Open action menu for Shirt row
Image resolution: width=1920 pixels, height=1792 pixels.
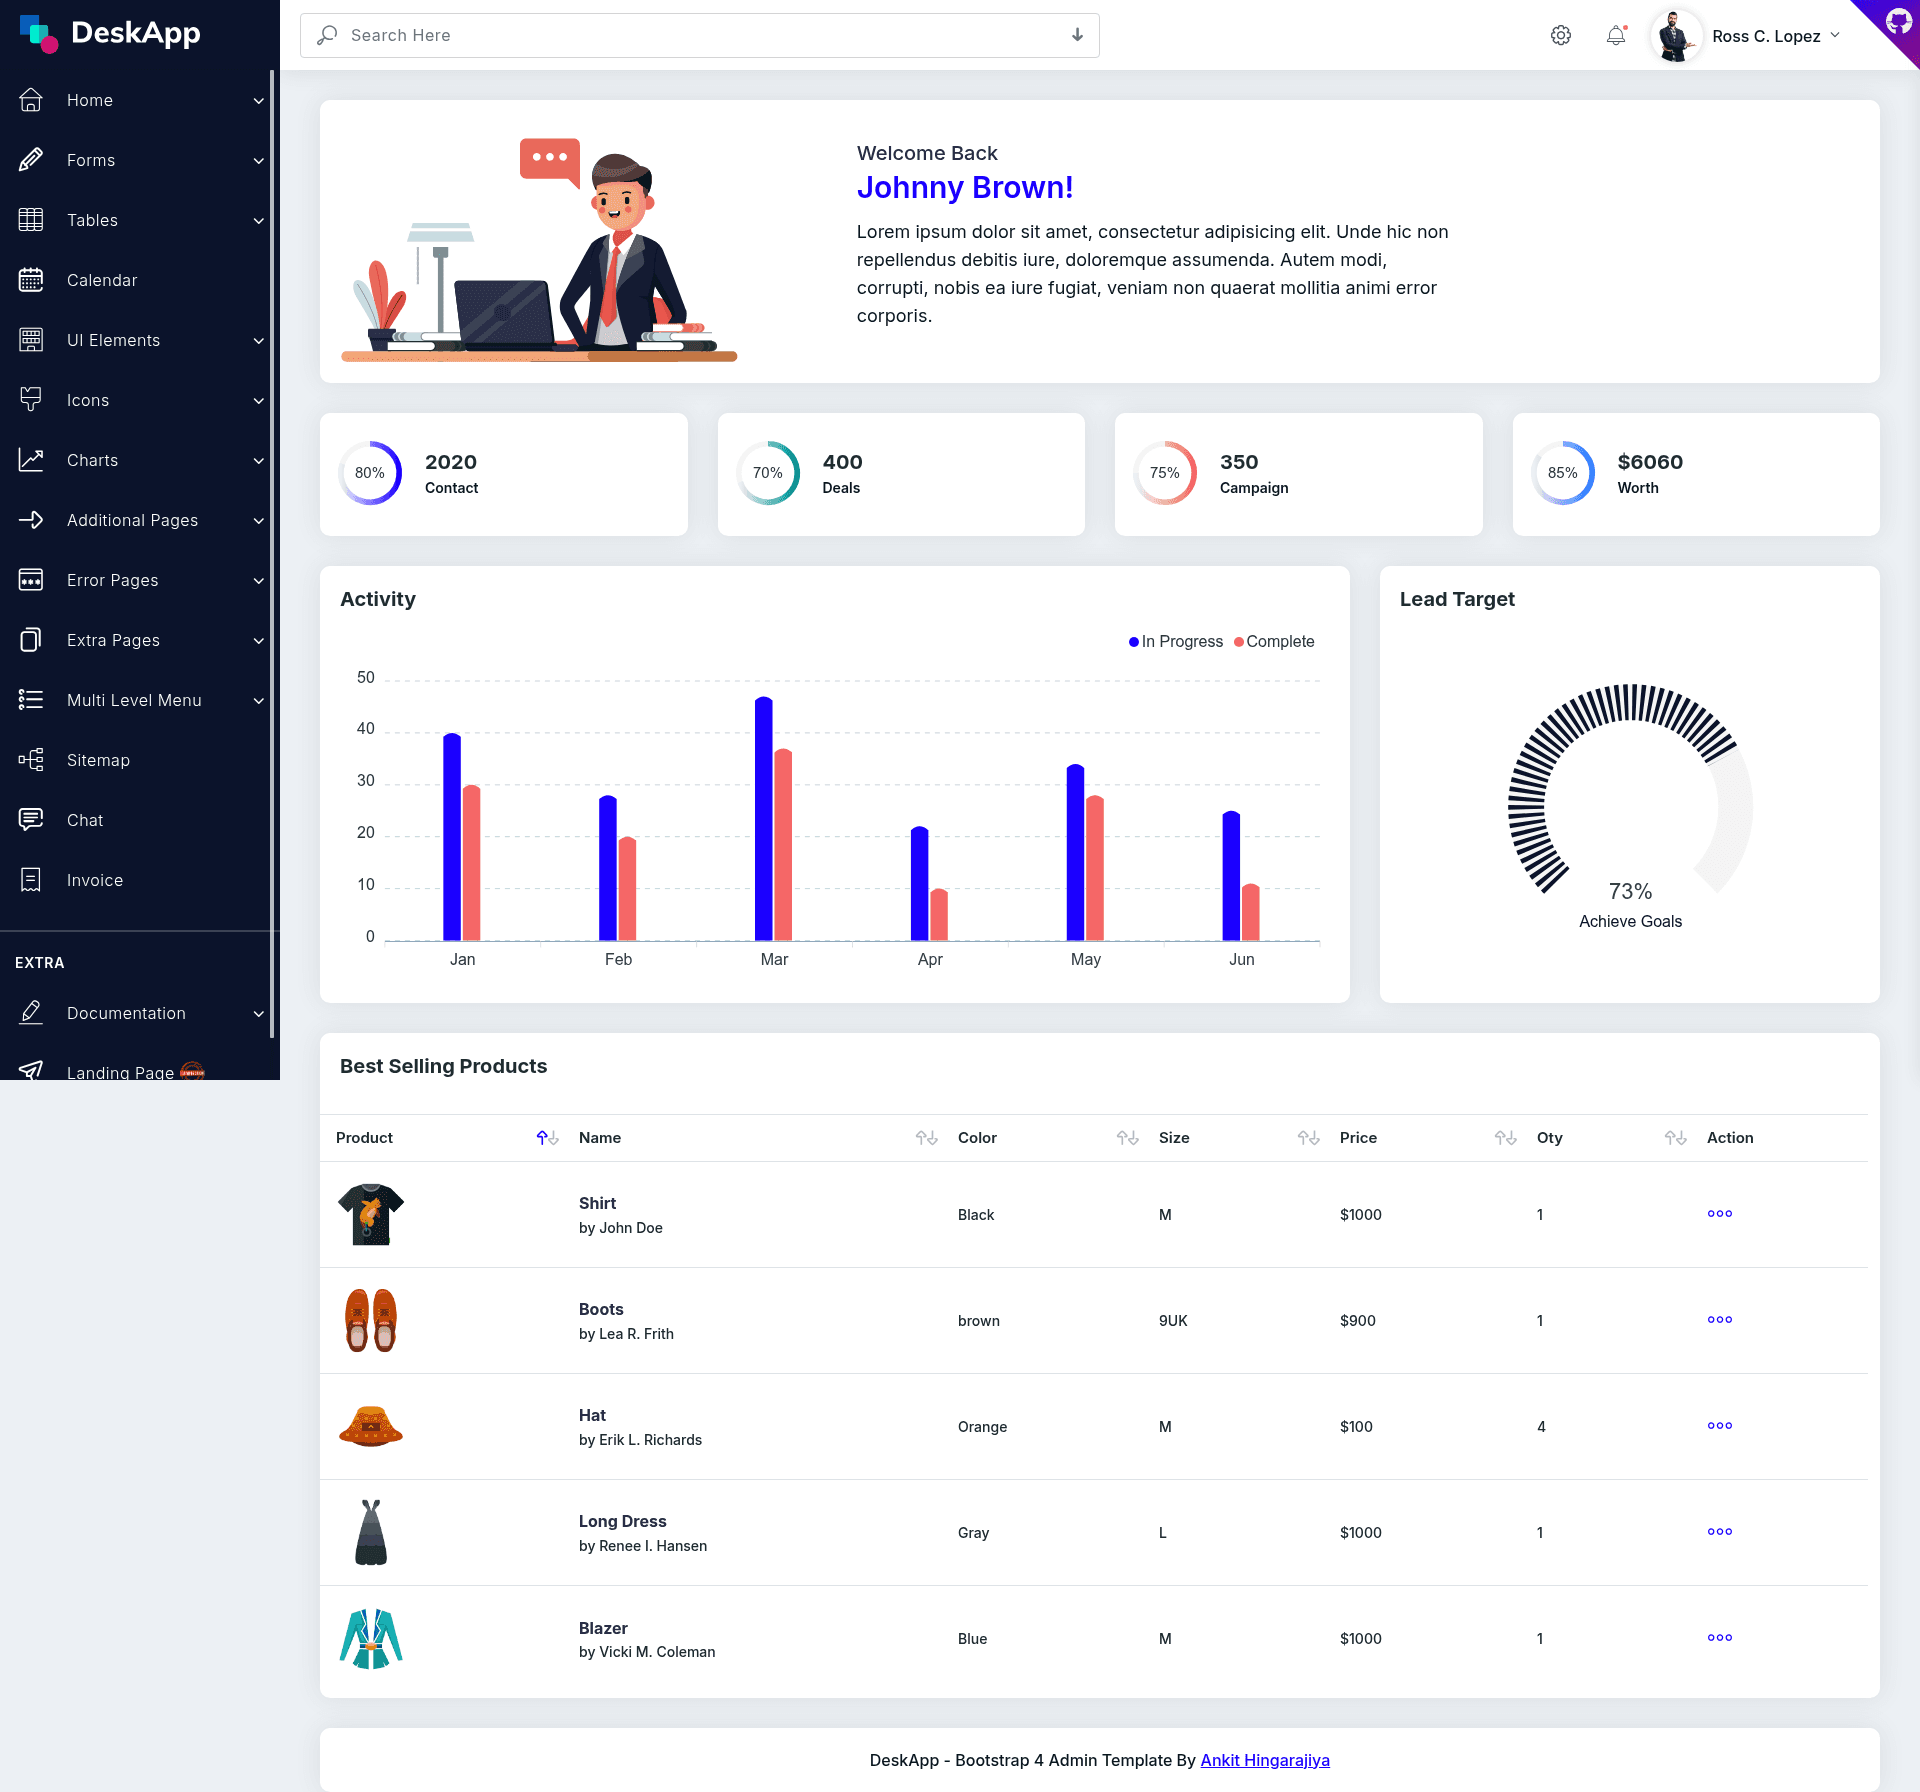coord(1720,1214)
